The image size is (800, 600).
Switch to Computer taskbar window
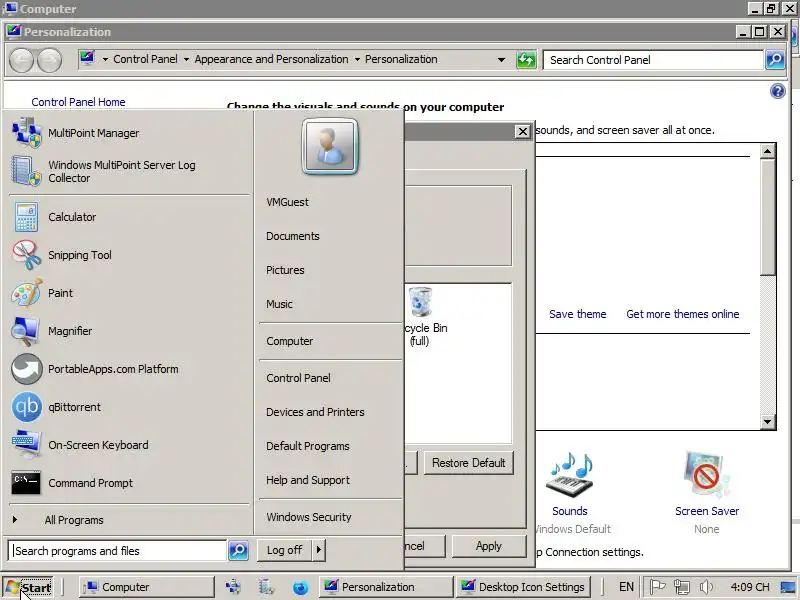pyautogui.click(x=147, y=587)
